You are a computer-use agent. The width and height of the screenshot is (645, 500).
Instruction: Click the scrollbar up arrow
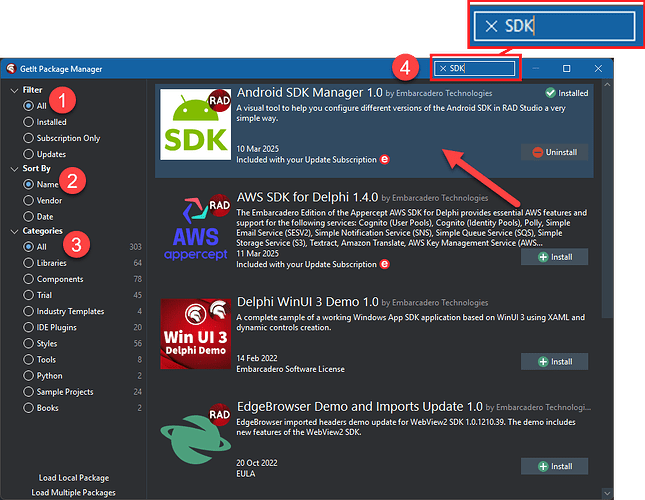coord(607,84)
